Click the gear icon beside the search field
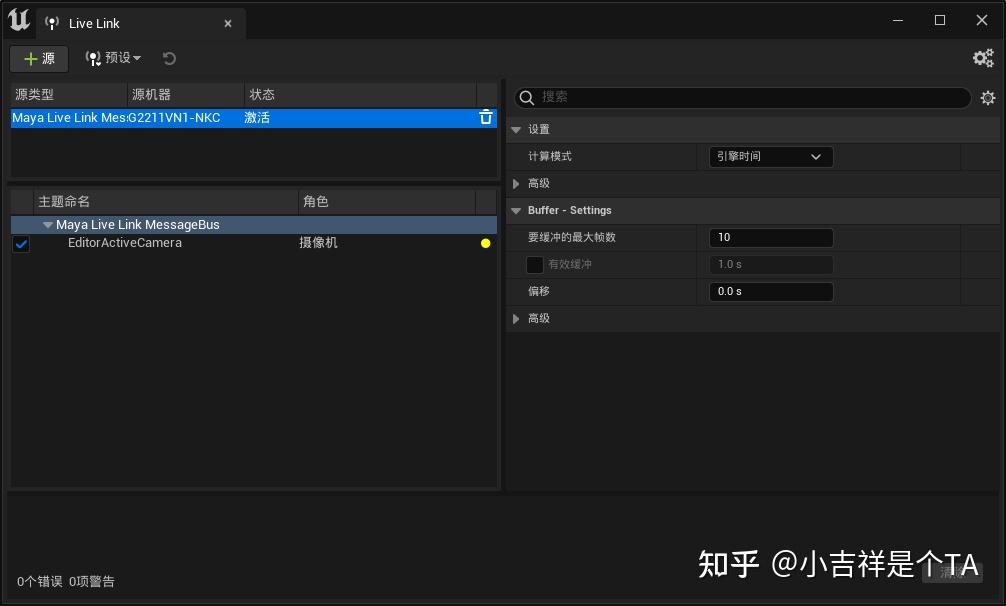The height and width of the screenshot is (606, 1006). (988, 98)
